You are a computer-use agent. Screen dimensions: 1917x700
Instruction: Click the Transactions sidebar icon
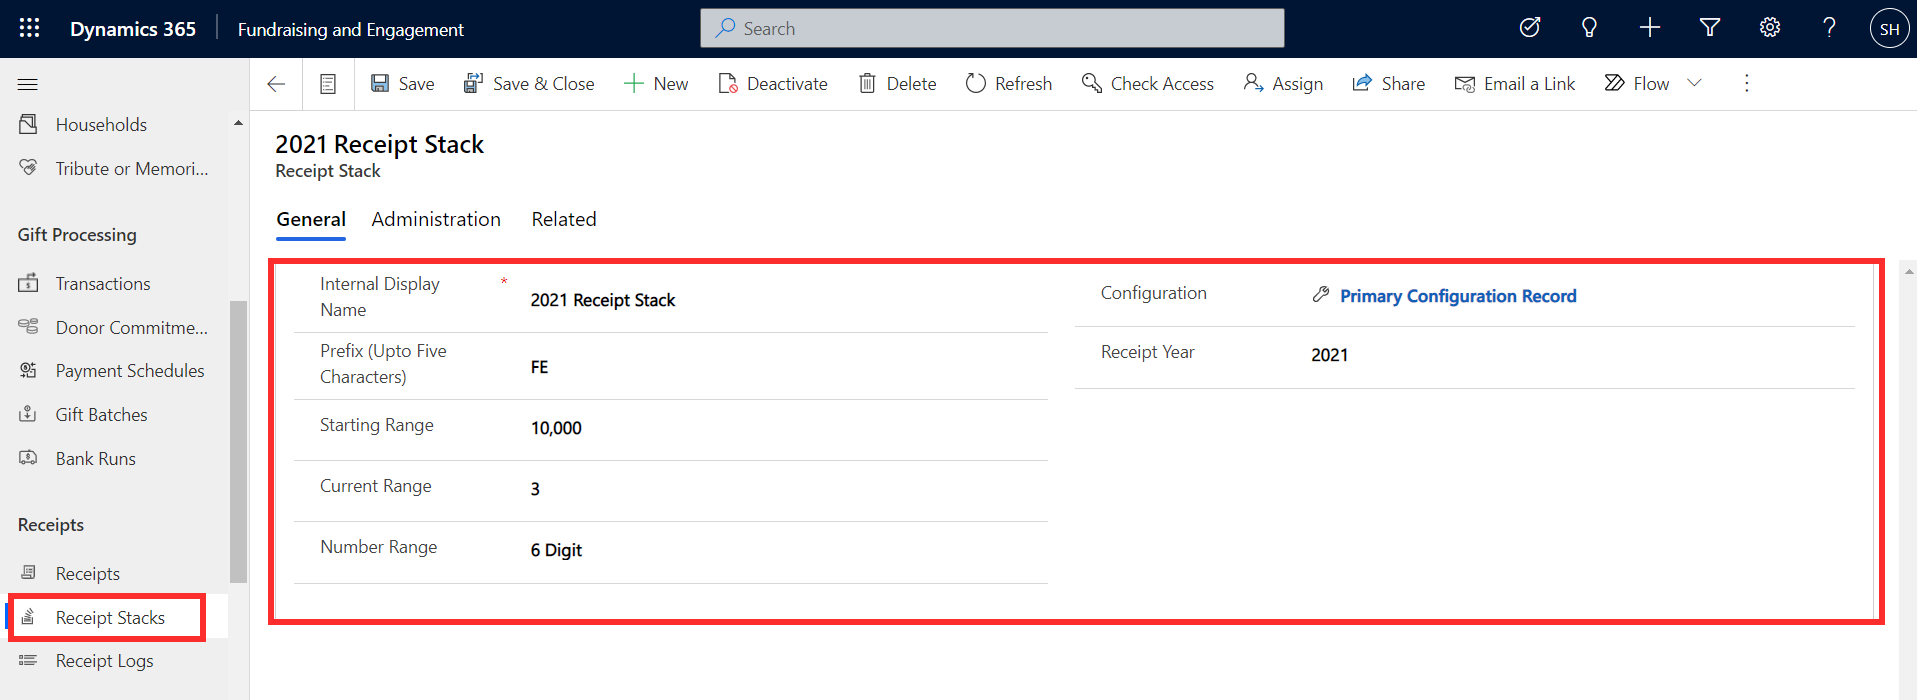(28, 283)
